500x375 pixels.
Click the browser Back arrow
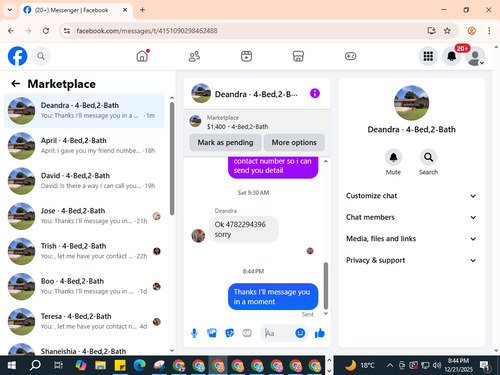coord(11,31)
